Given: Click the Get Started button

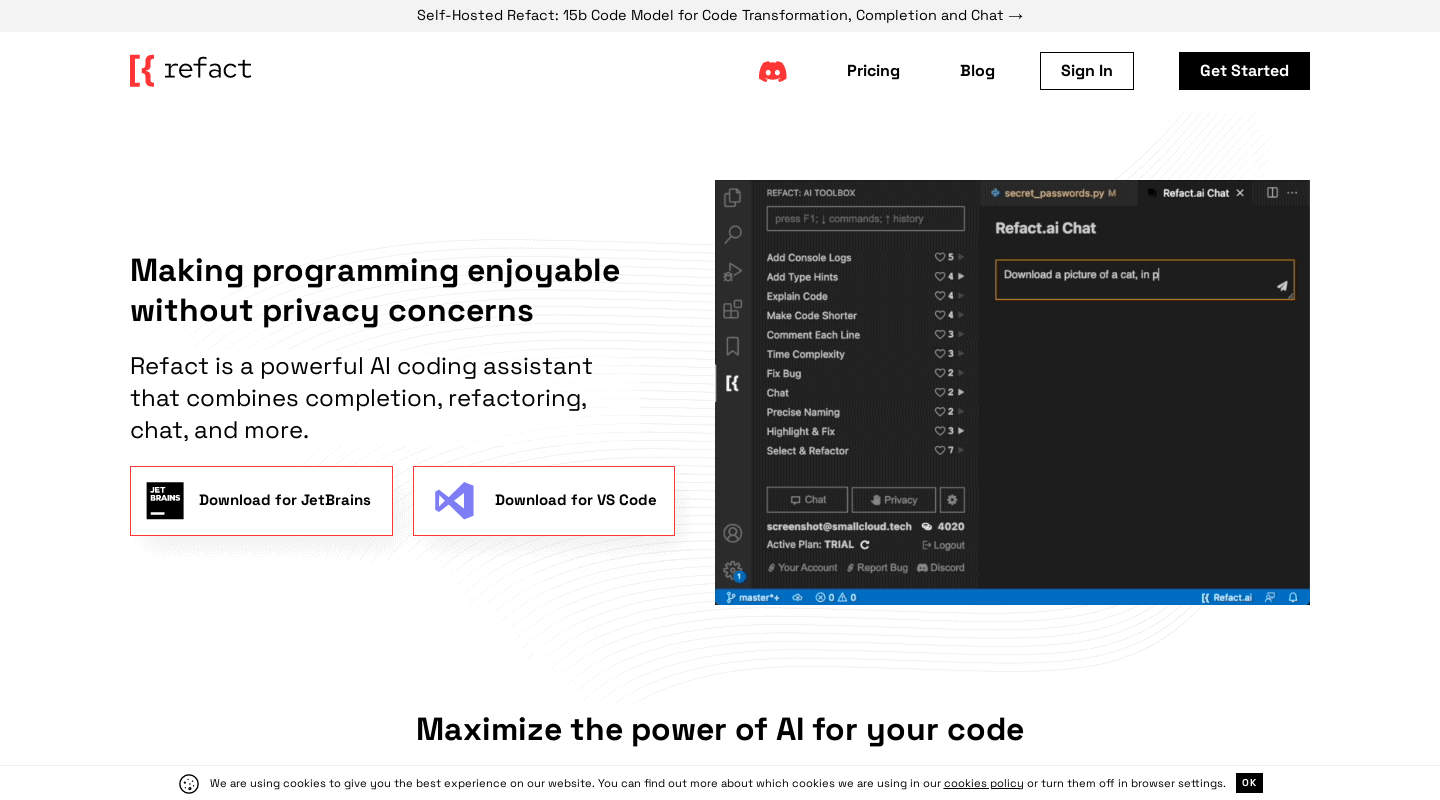Looking at the screenshot, I should tap(1244, 71).
